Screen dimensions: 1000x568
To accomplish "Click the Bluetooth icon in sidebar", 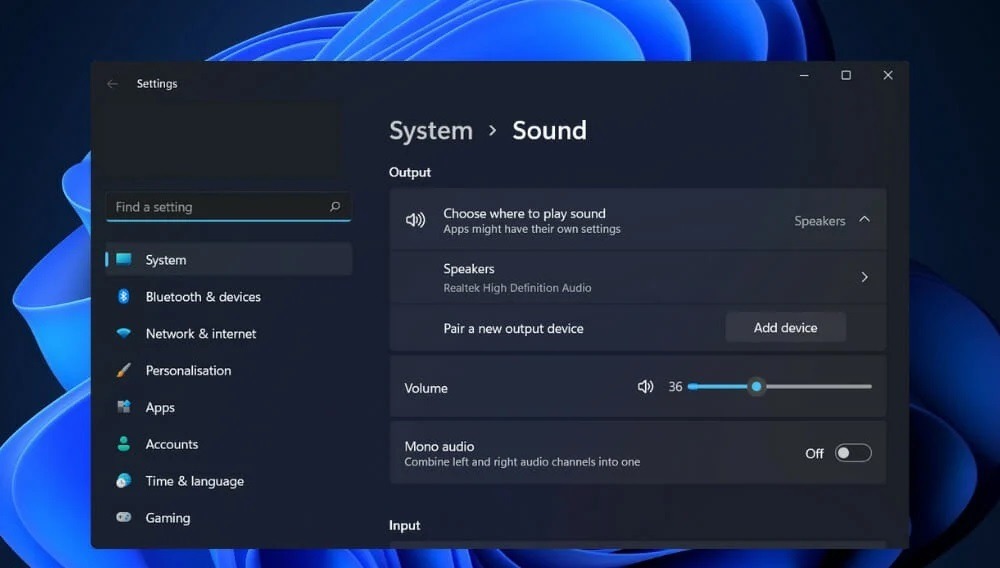I will click(124, 296).
